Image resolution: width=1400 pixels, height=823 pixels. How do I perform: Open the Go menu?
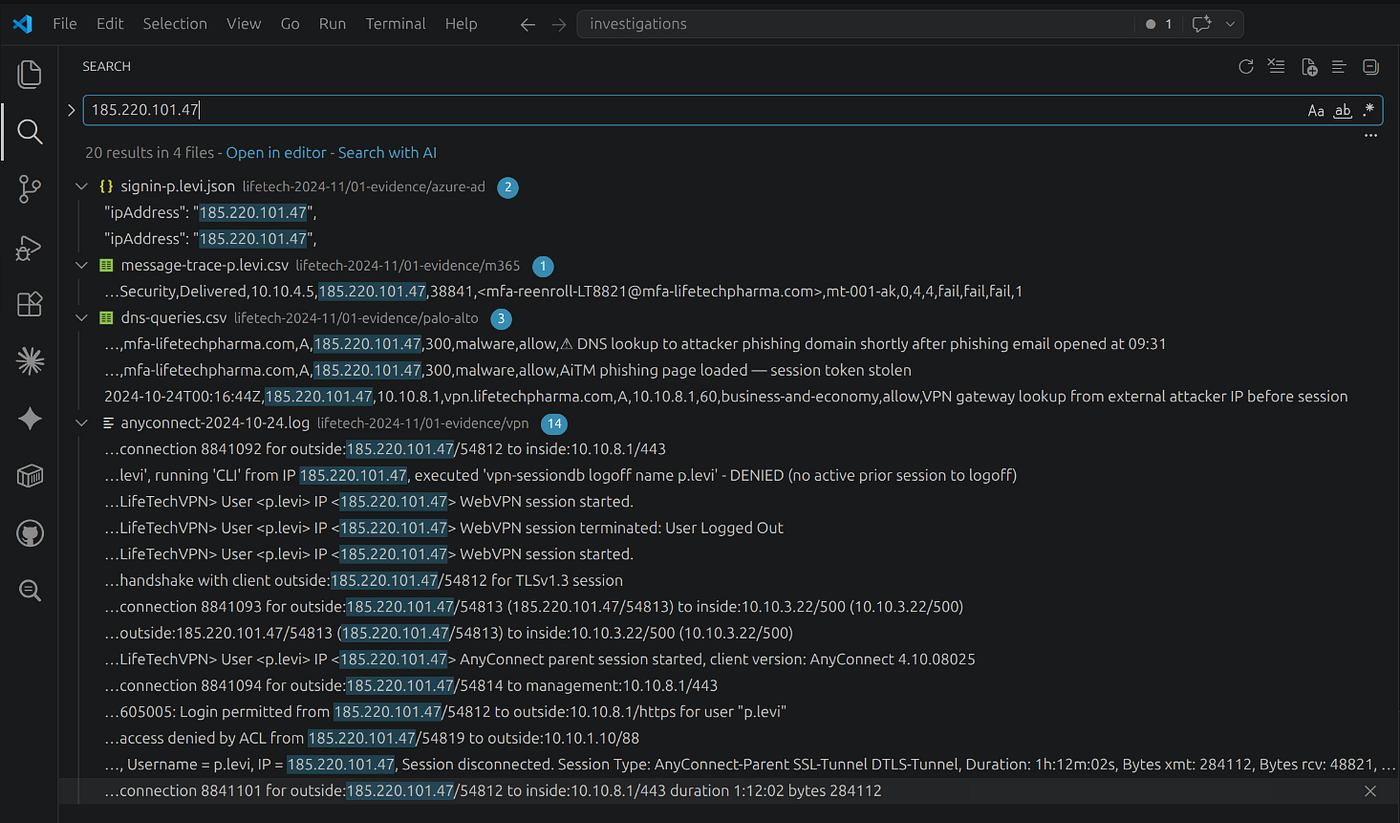(x=290, y=24)
